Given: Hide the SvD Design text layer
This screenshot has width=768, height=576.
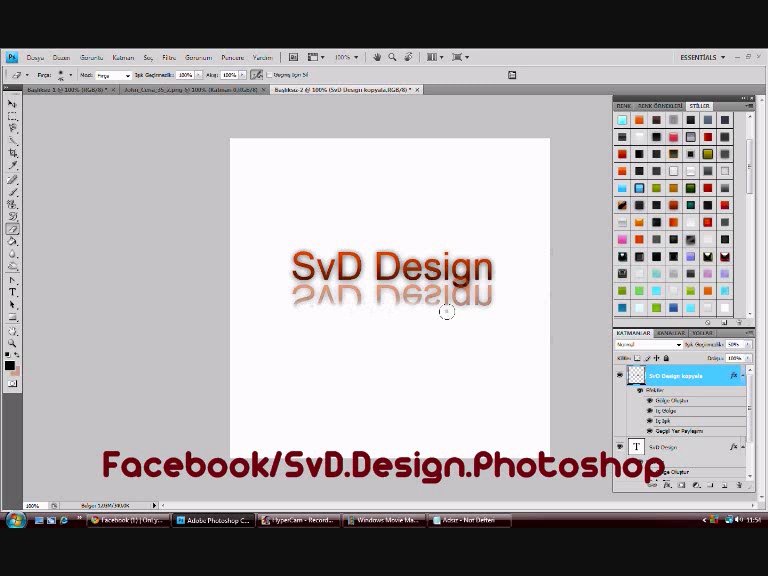Looking at the screenshot, I should click(620, 447).
